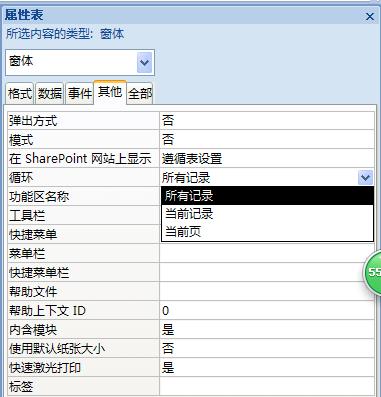
Task: Select the 快捷菜单栏 property label
Action: (x=83, y=273)
